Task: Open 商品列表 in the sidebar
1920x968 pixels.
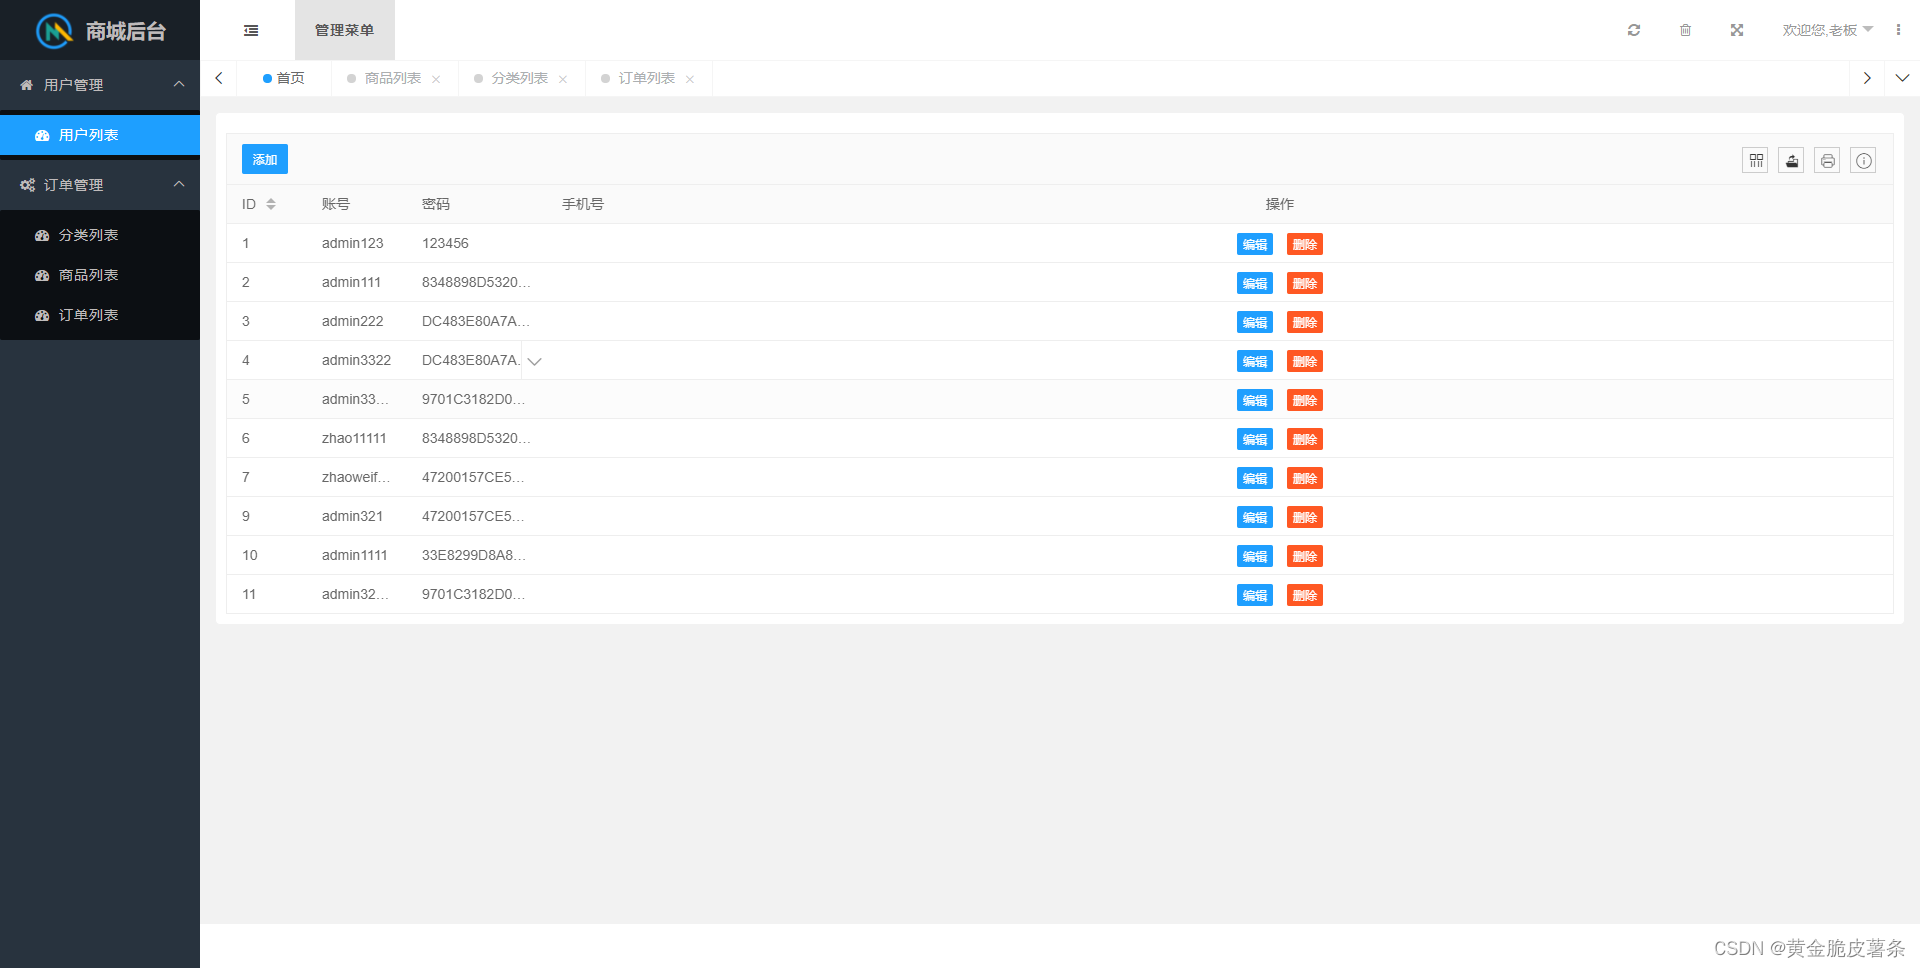Action: tap(100, 275)
